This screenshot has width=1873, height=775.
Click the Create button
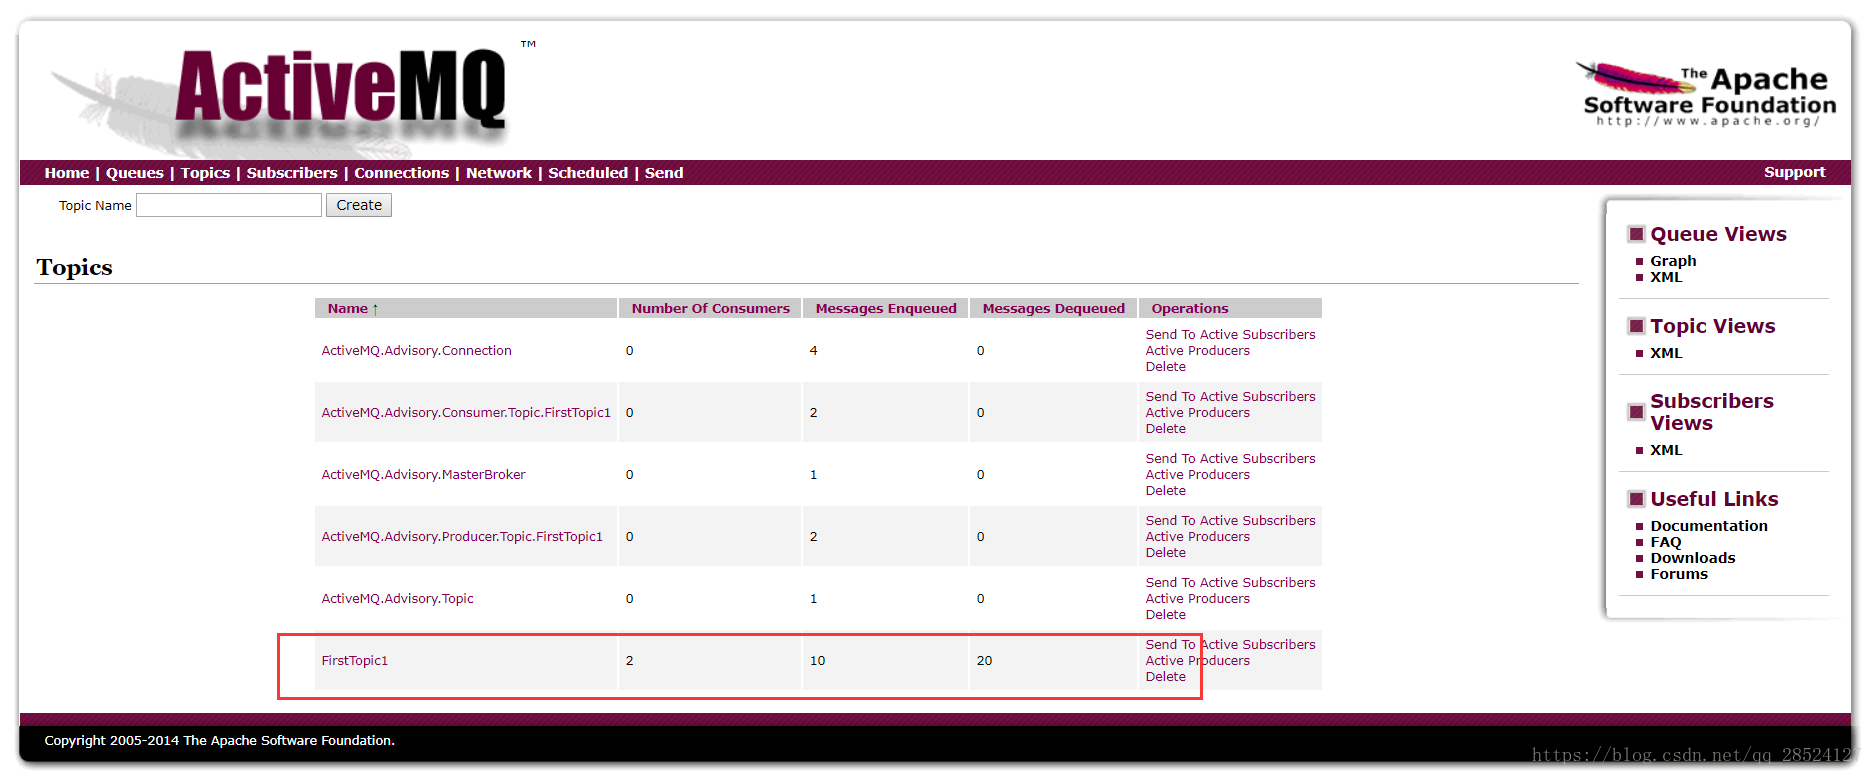(x=359, y=205)
